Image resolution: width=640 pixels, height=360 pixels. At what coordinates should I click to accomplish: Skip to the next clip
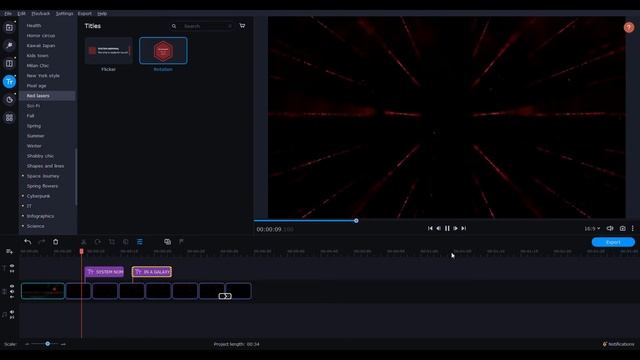click(464, 229)
